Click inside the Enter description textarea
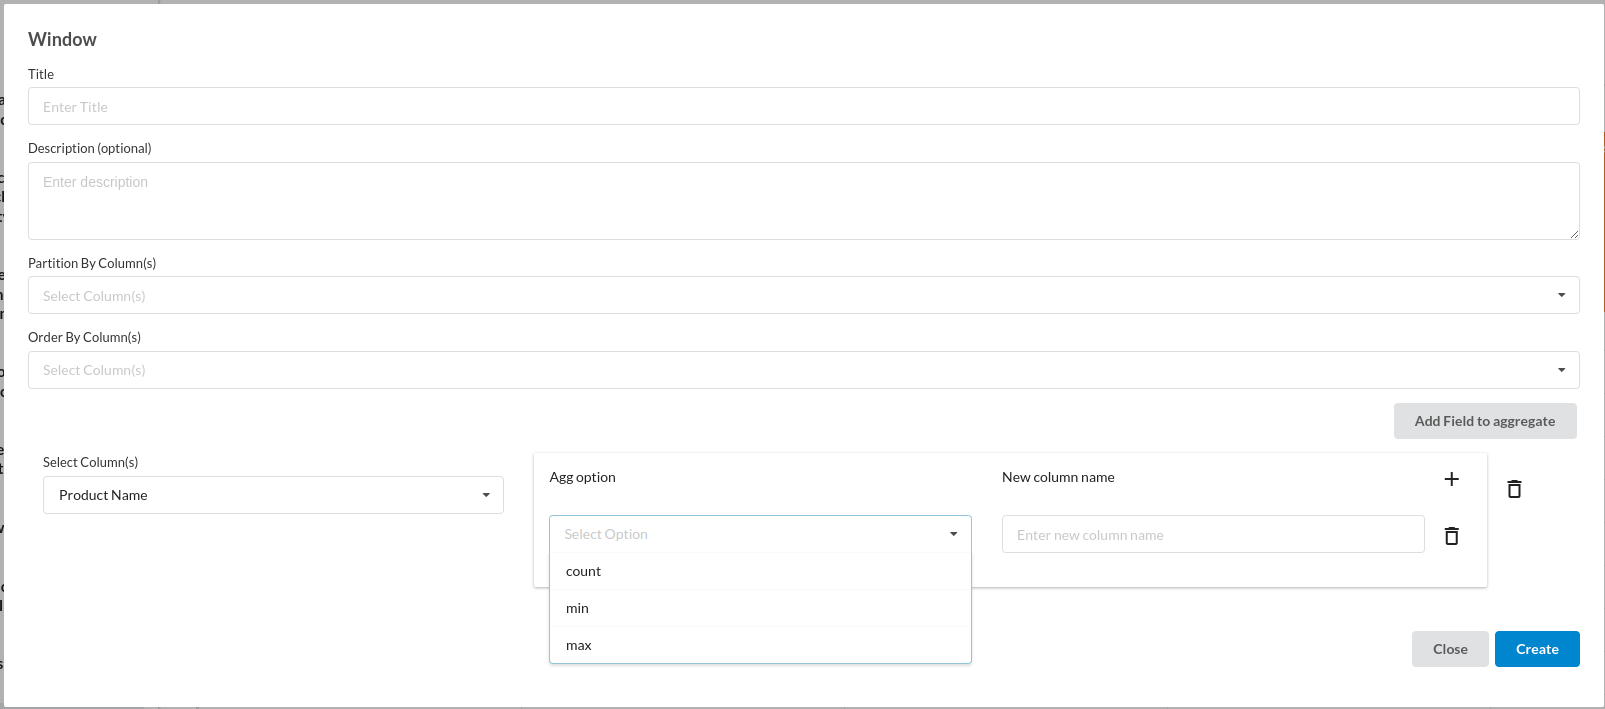Screen dimensions: 1605x709 [x=803, y=200]
